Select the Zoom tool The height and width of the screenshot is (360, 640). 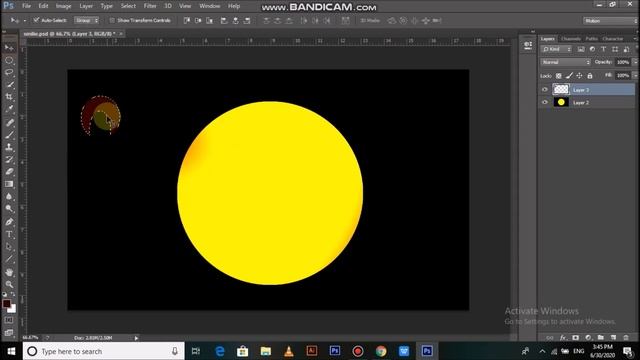(9, 284)
